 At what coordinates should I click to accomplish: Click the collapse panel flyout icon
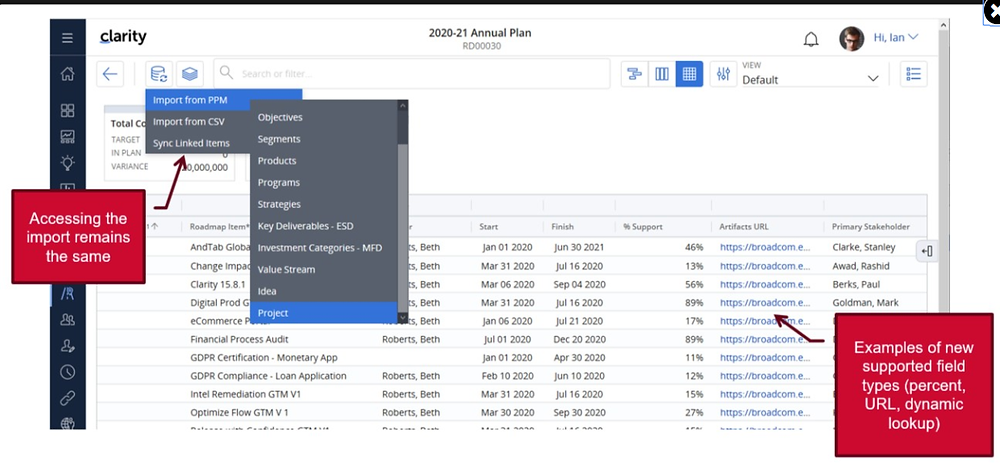(x=927, y=251)
